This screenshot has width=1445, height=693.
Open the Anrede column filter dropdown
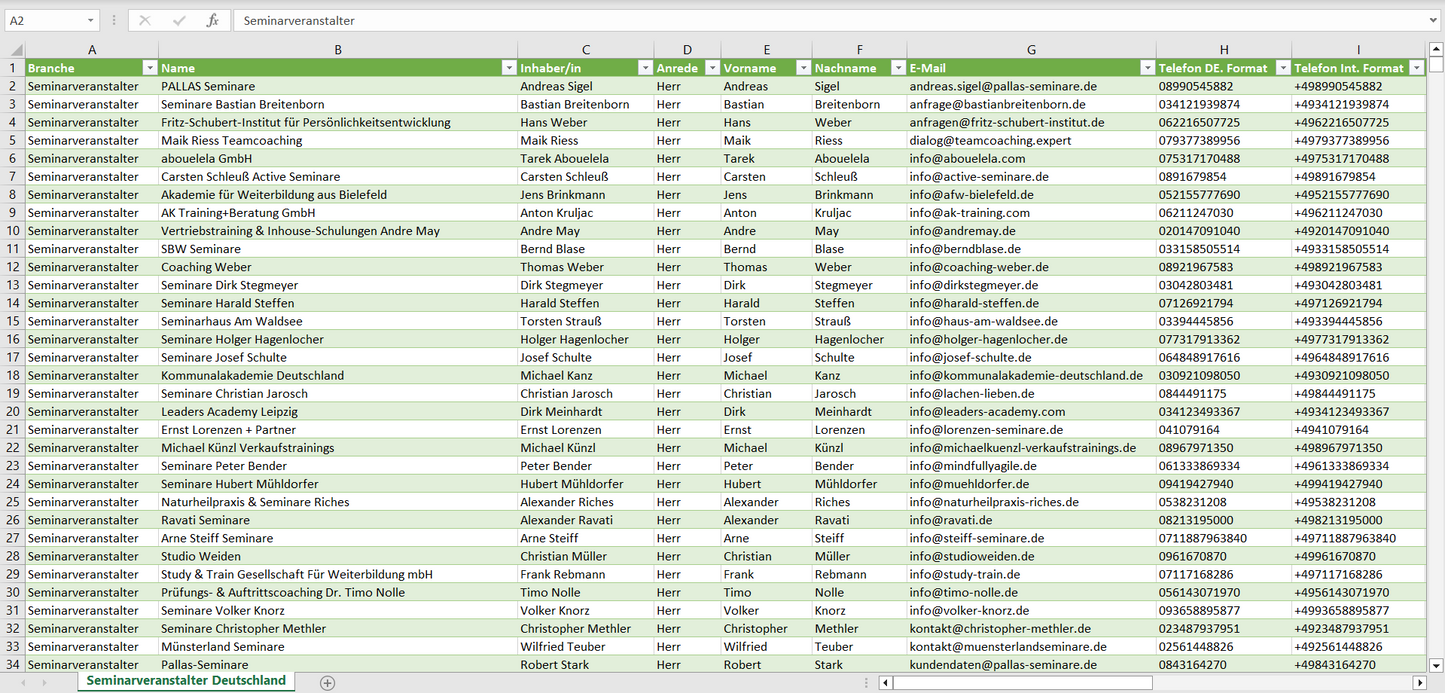click(712, 68)
